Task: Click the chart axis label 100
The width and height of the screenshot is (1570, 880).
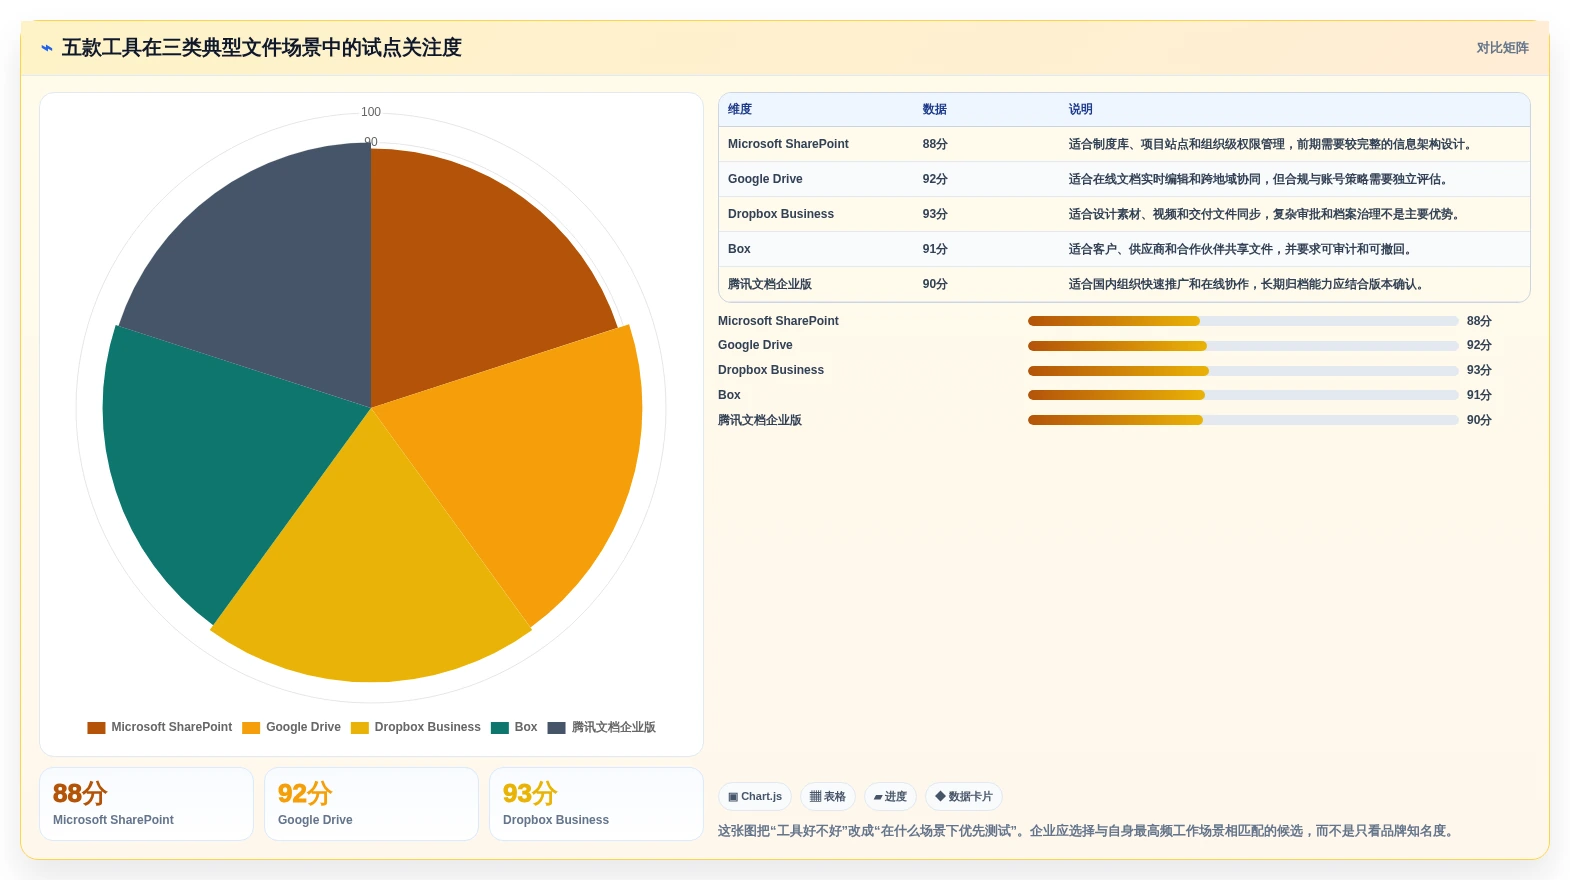Action: [371, 112]
